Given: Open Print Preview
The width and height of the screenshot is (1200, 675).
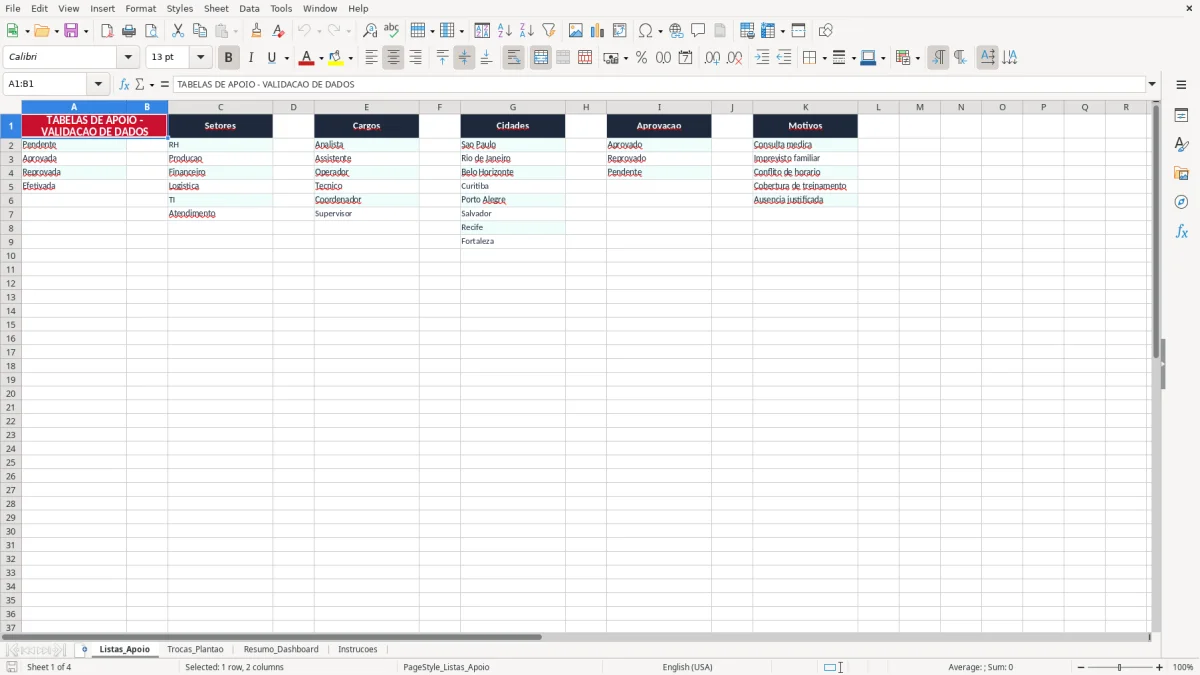Looking at the screenshot, I should (x=151, y=31).
